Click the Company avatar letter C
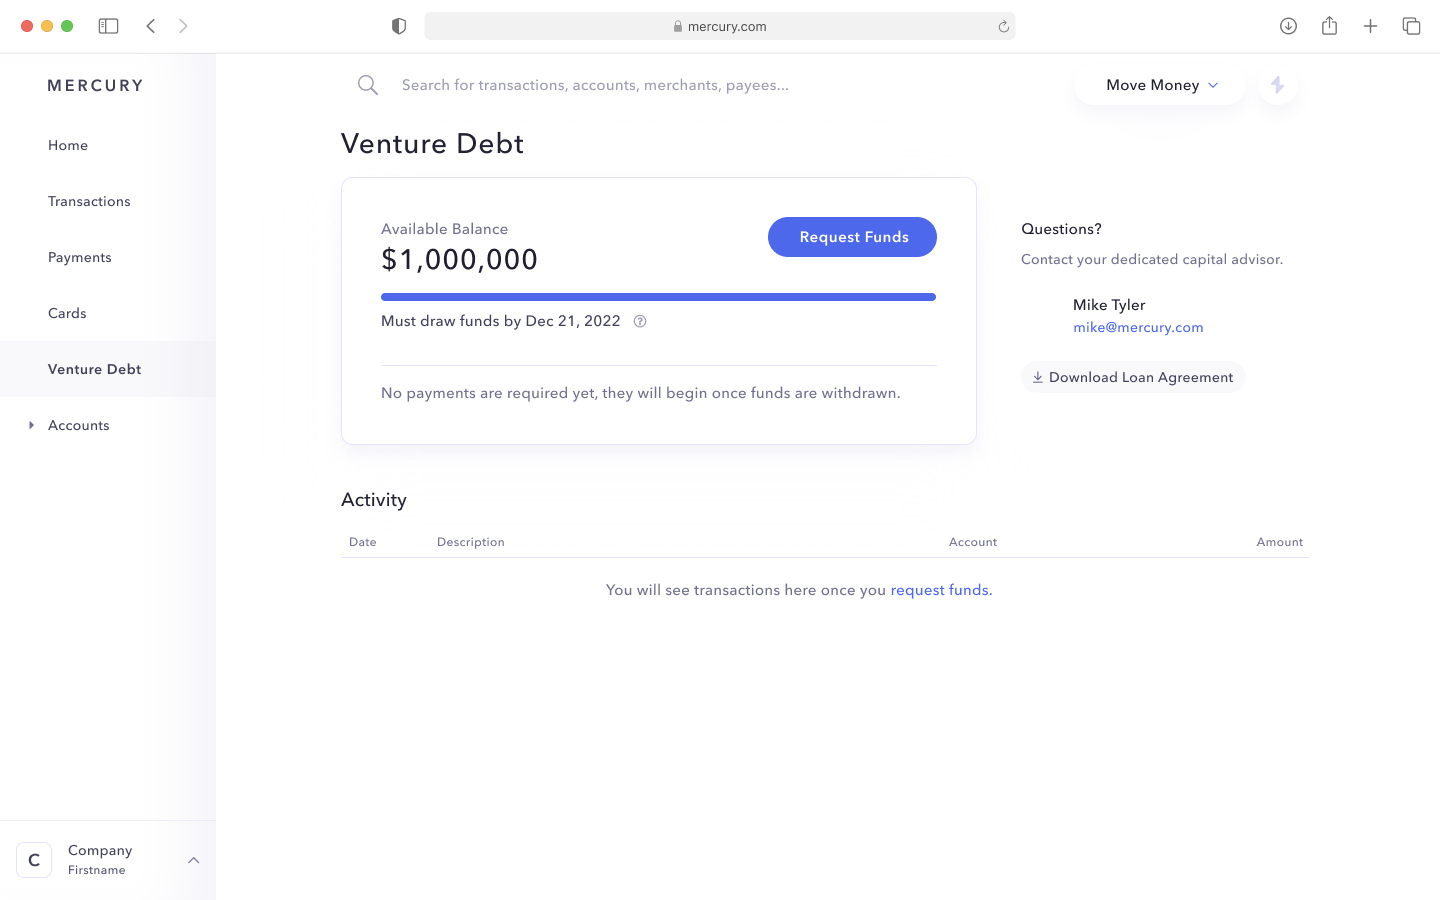Screen dimensions: 1440x900 34,860
